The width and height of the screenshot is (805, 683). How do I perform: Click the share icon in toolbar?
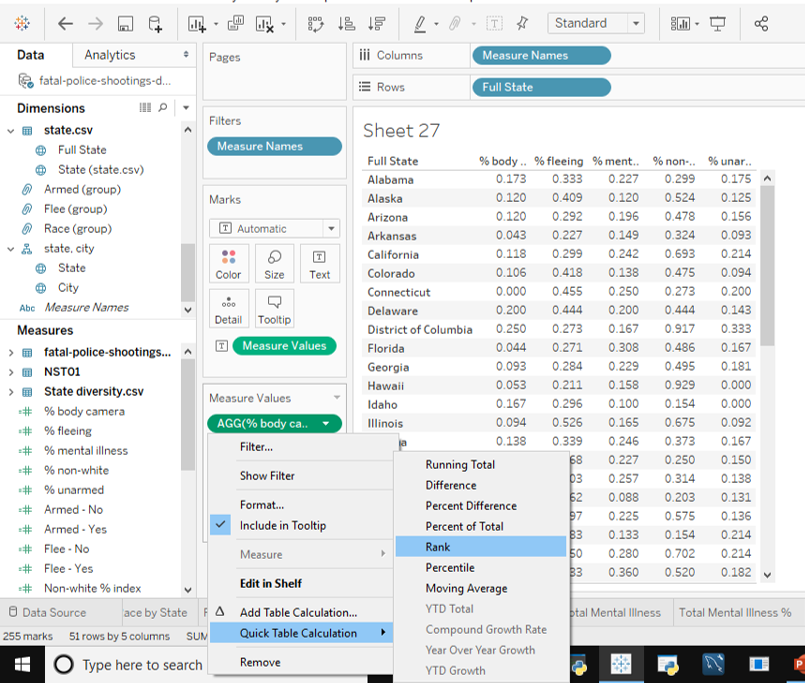(x=761, y=23)
